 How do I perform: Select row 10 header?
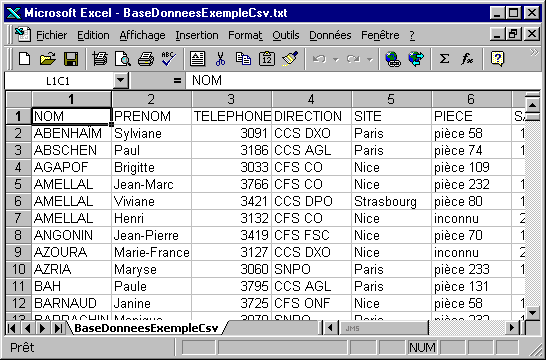pos(18,269)
